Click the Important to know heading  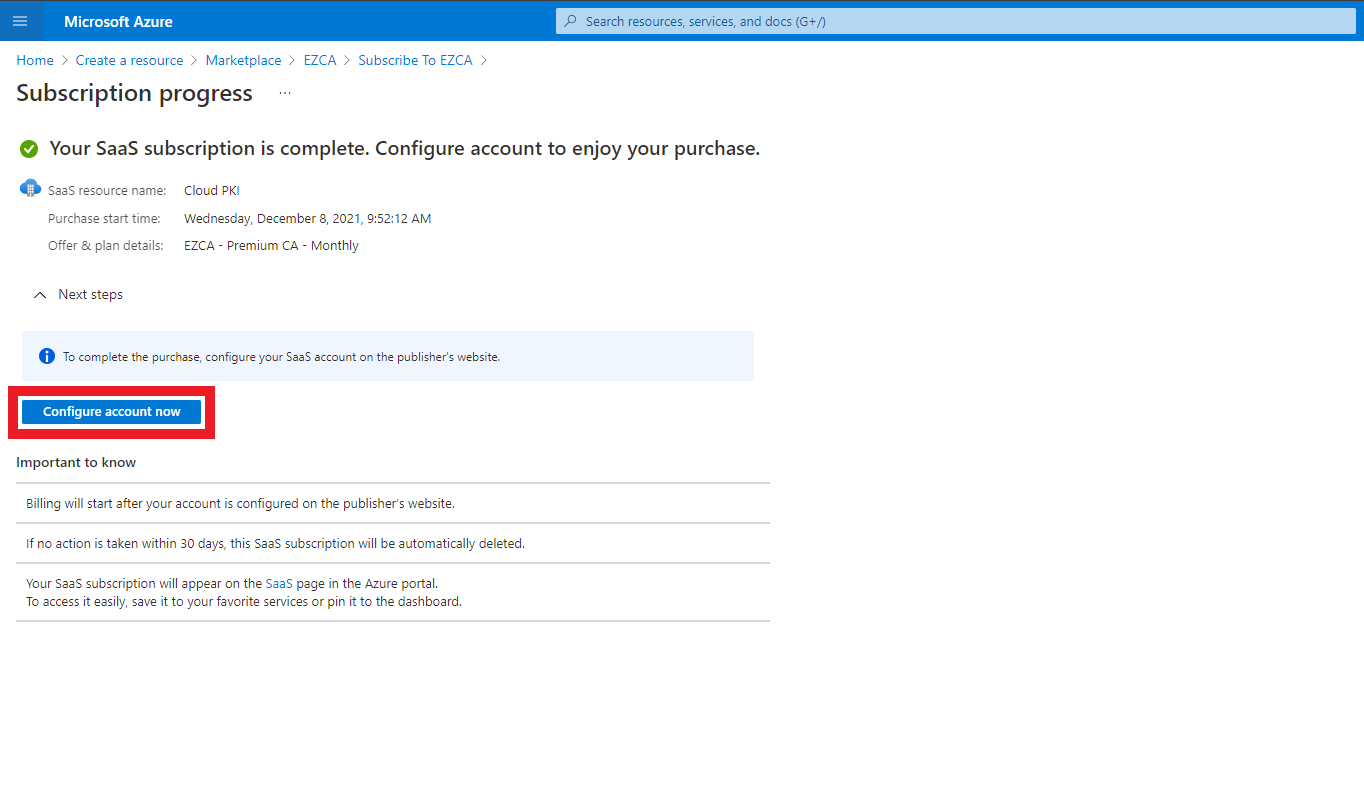76,462
